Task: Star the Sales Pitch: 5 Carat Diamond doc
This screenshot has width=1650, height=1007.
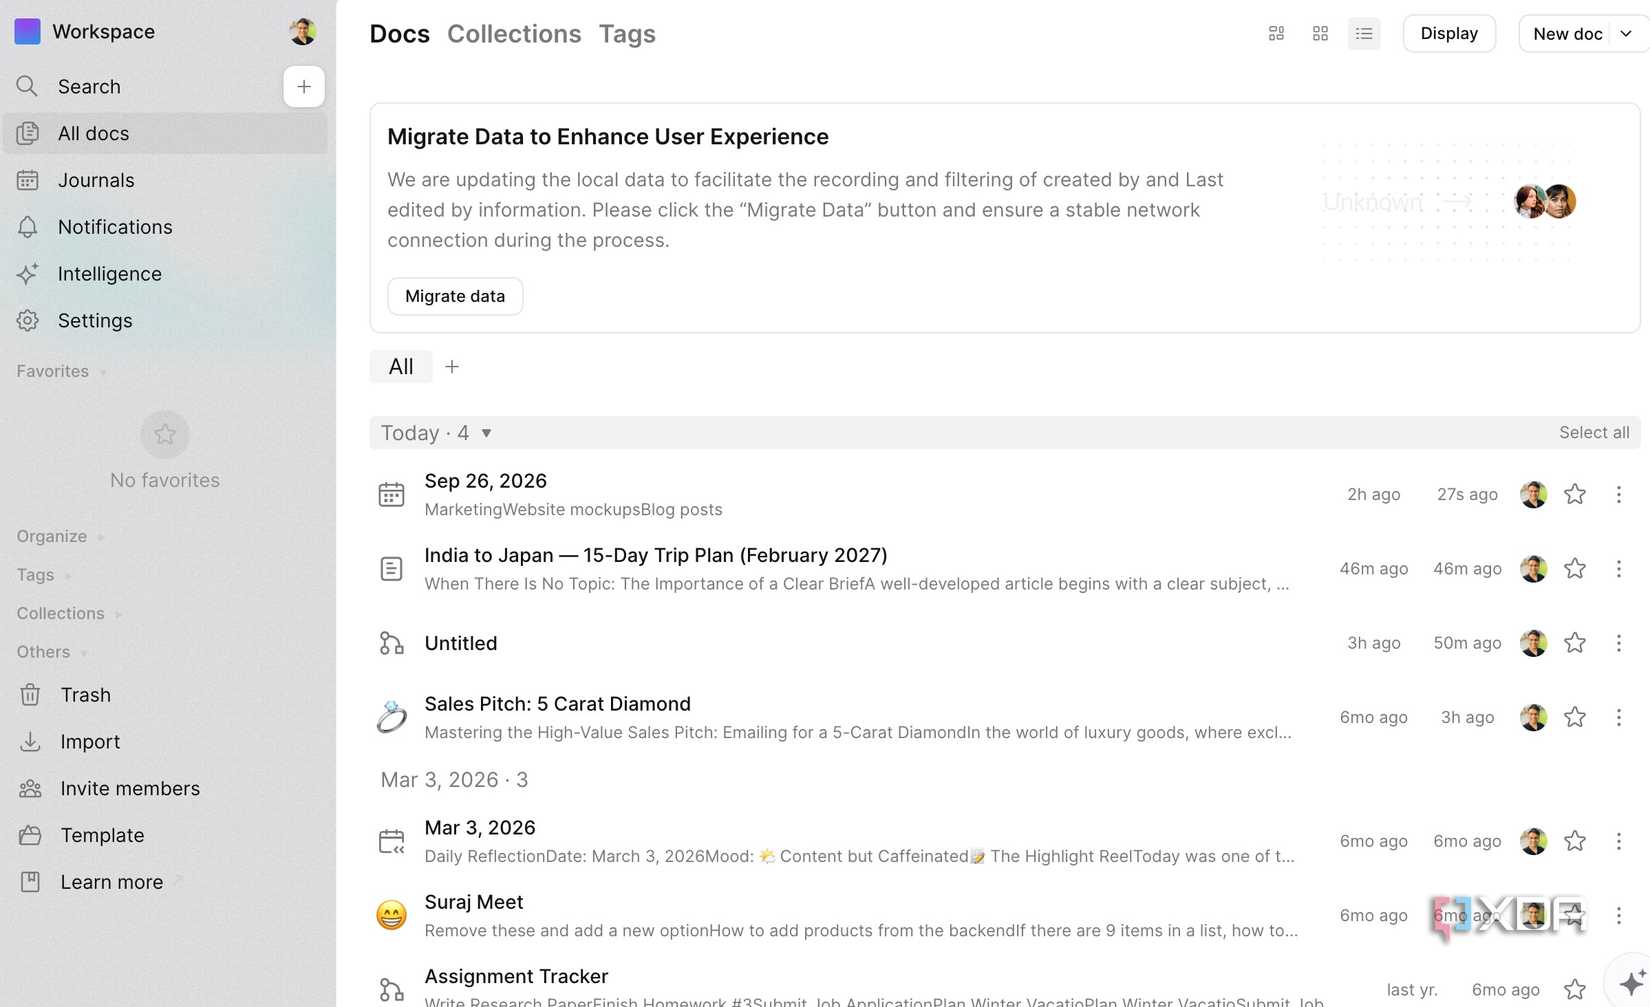Action: click(x=1575, y=717)
